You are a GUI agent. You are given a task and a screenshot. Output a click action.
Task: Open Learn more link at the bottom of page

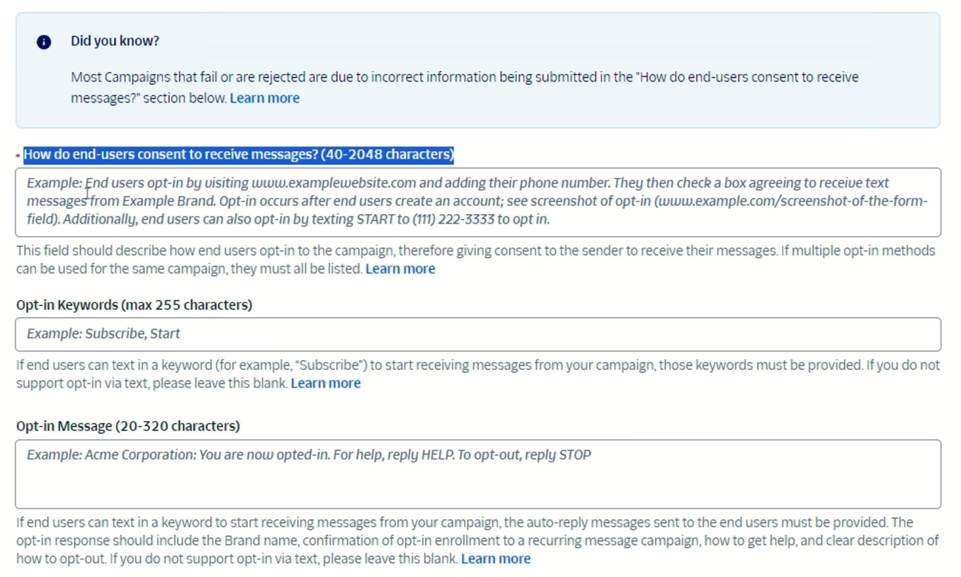point(495,559)
